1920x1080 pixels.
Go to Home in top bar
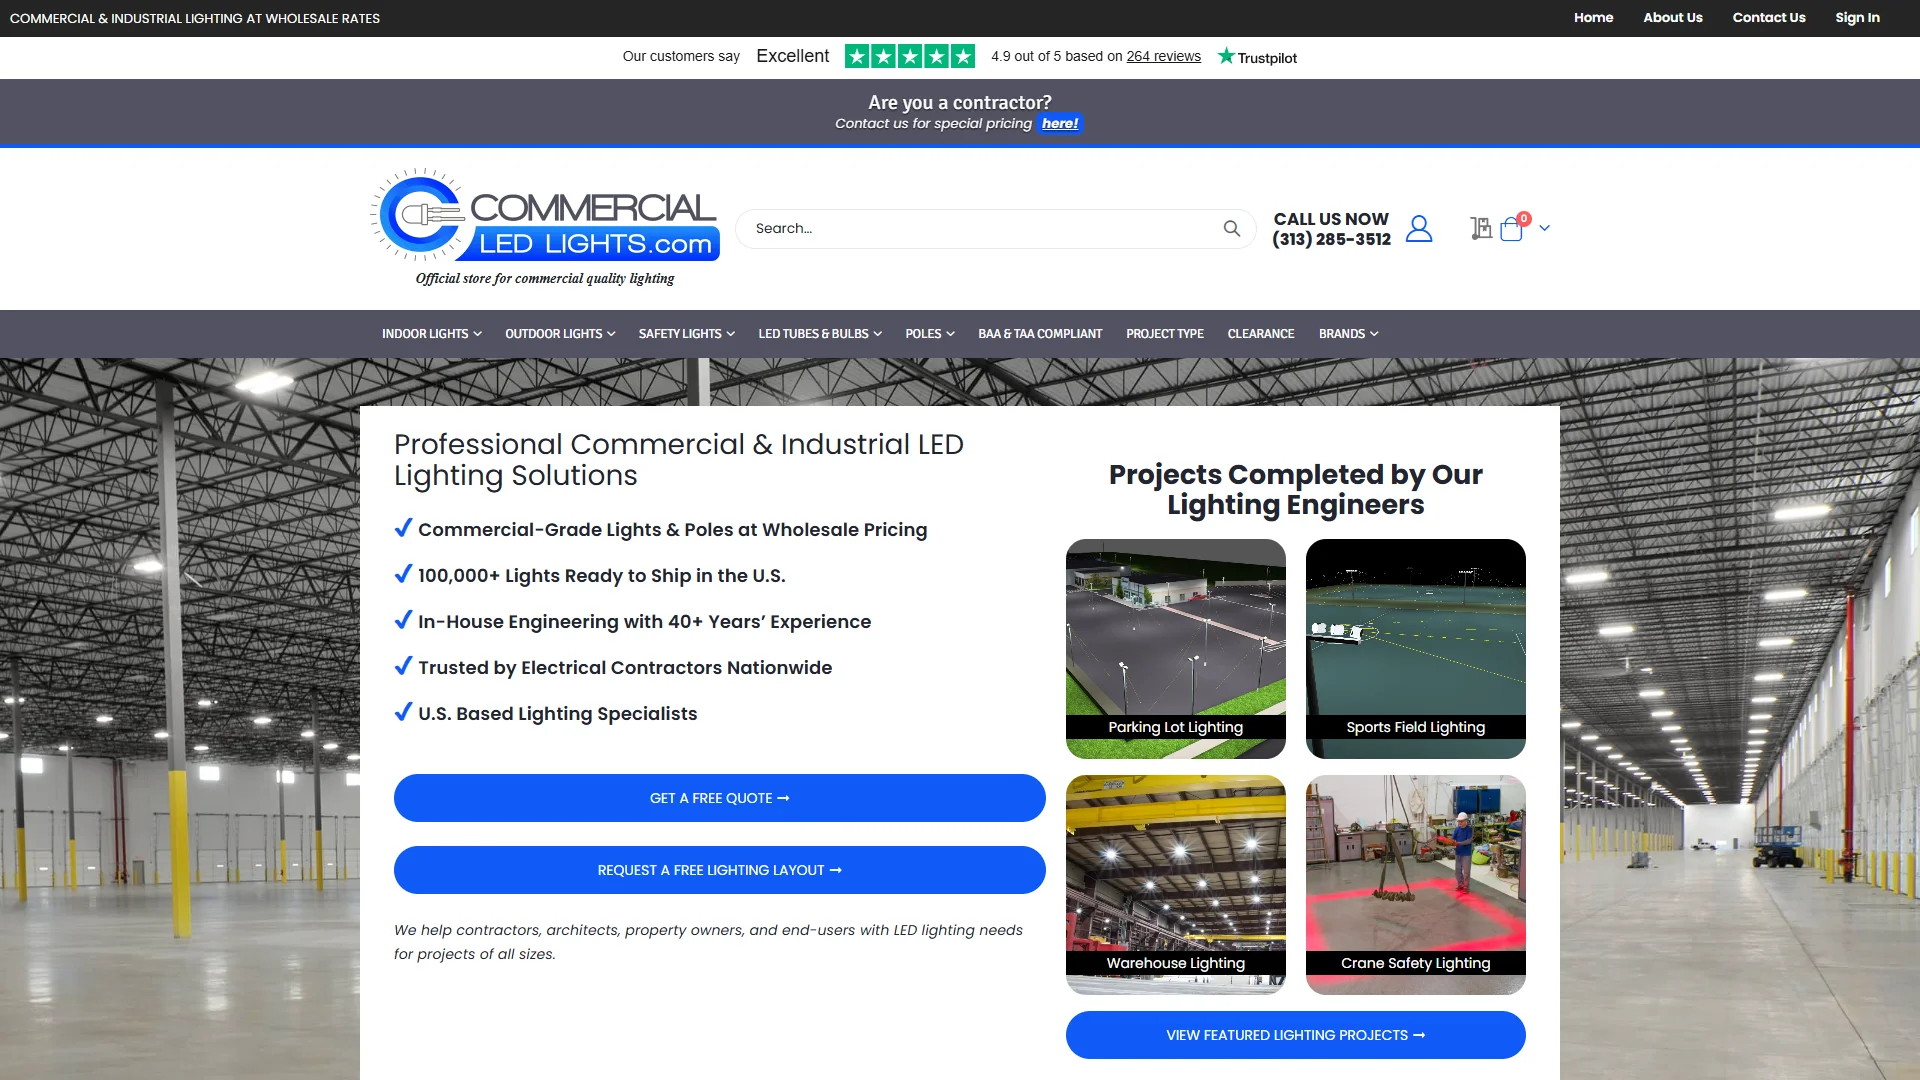1593,18
